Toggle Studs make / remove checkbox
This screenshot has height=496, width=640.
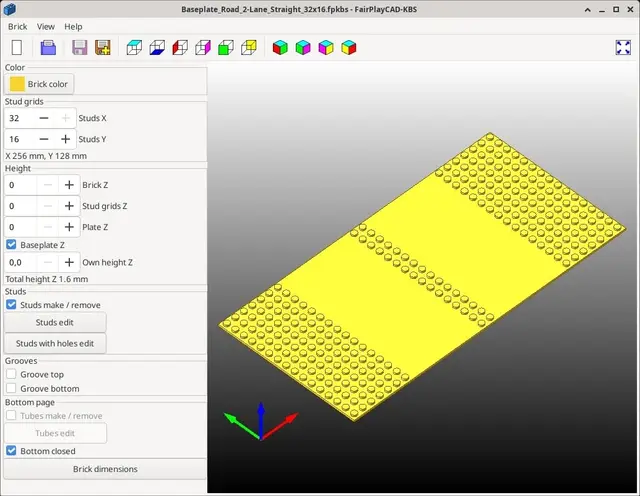point(11,305)
